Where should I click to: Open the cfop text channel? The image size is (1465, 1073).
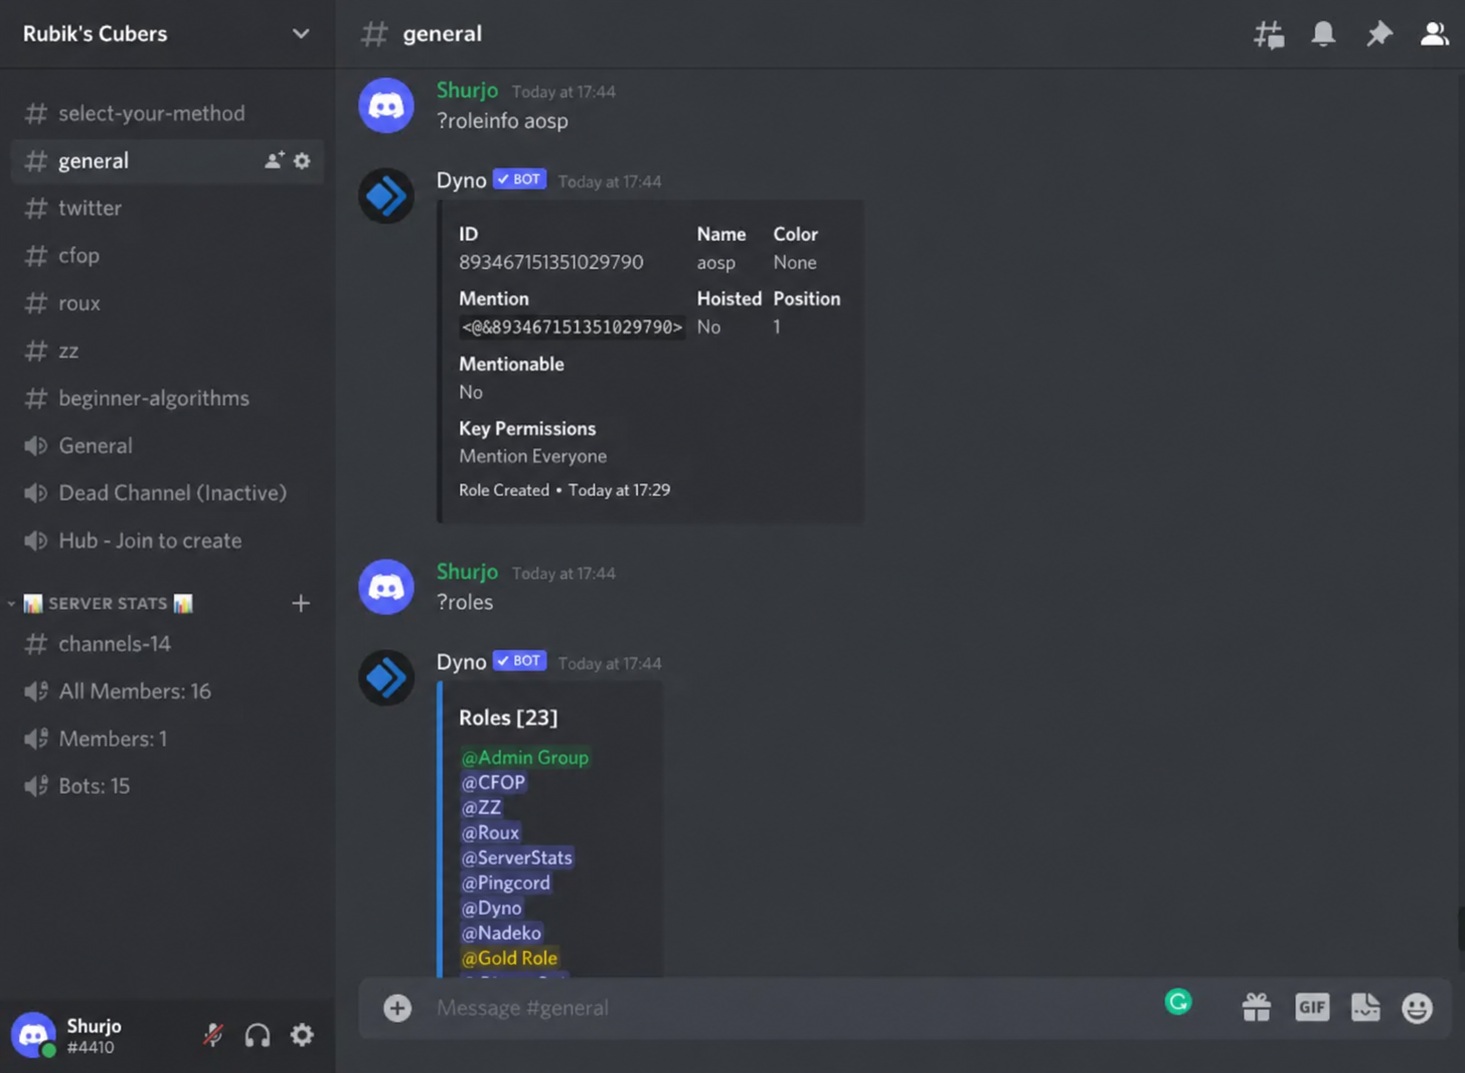167,255
